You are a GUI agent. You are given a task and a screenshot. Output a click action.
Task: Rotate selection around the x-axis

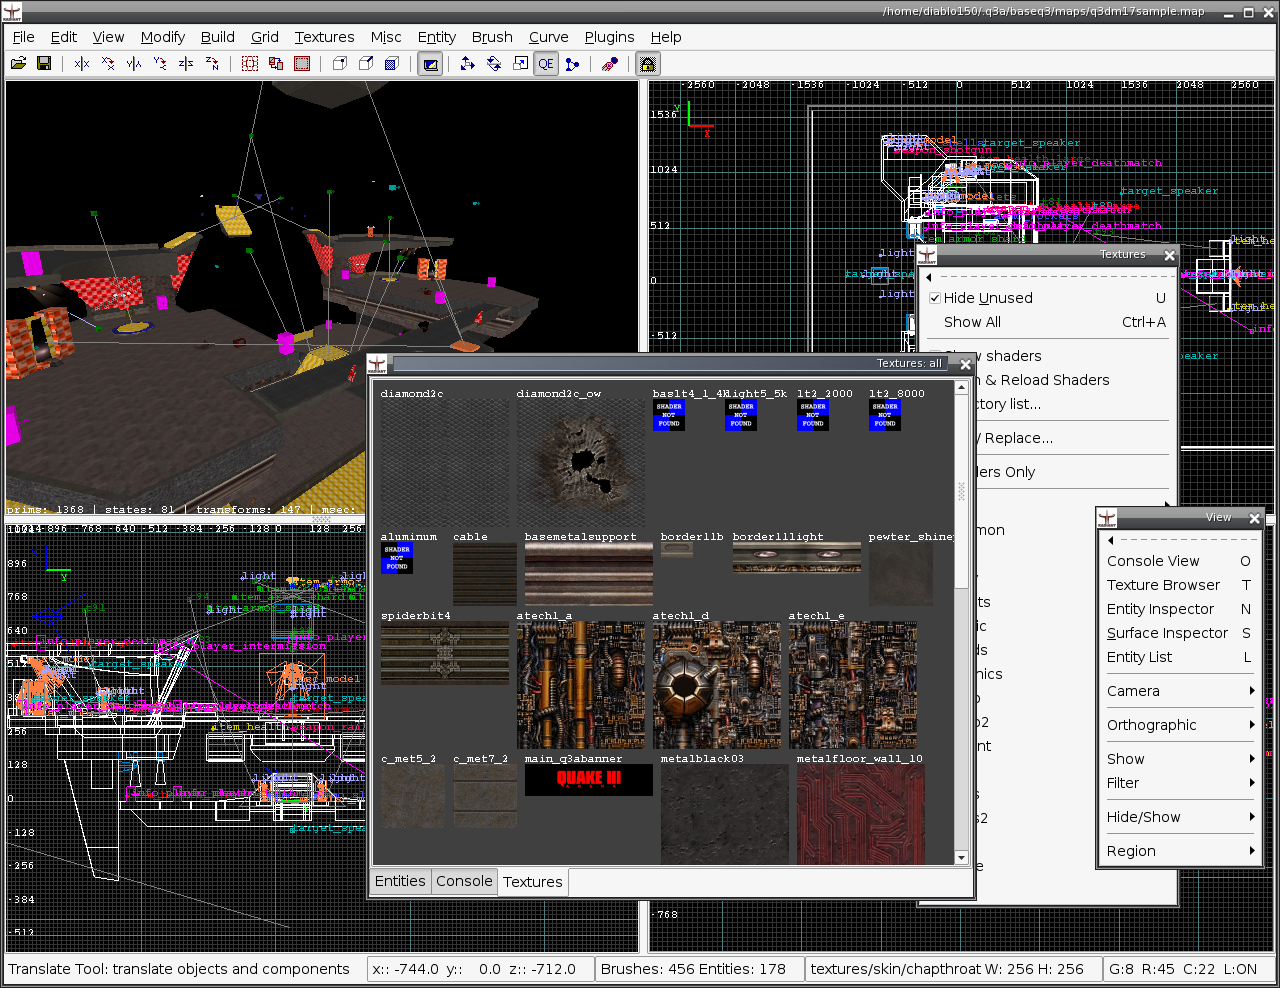tap(108, 64)
